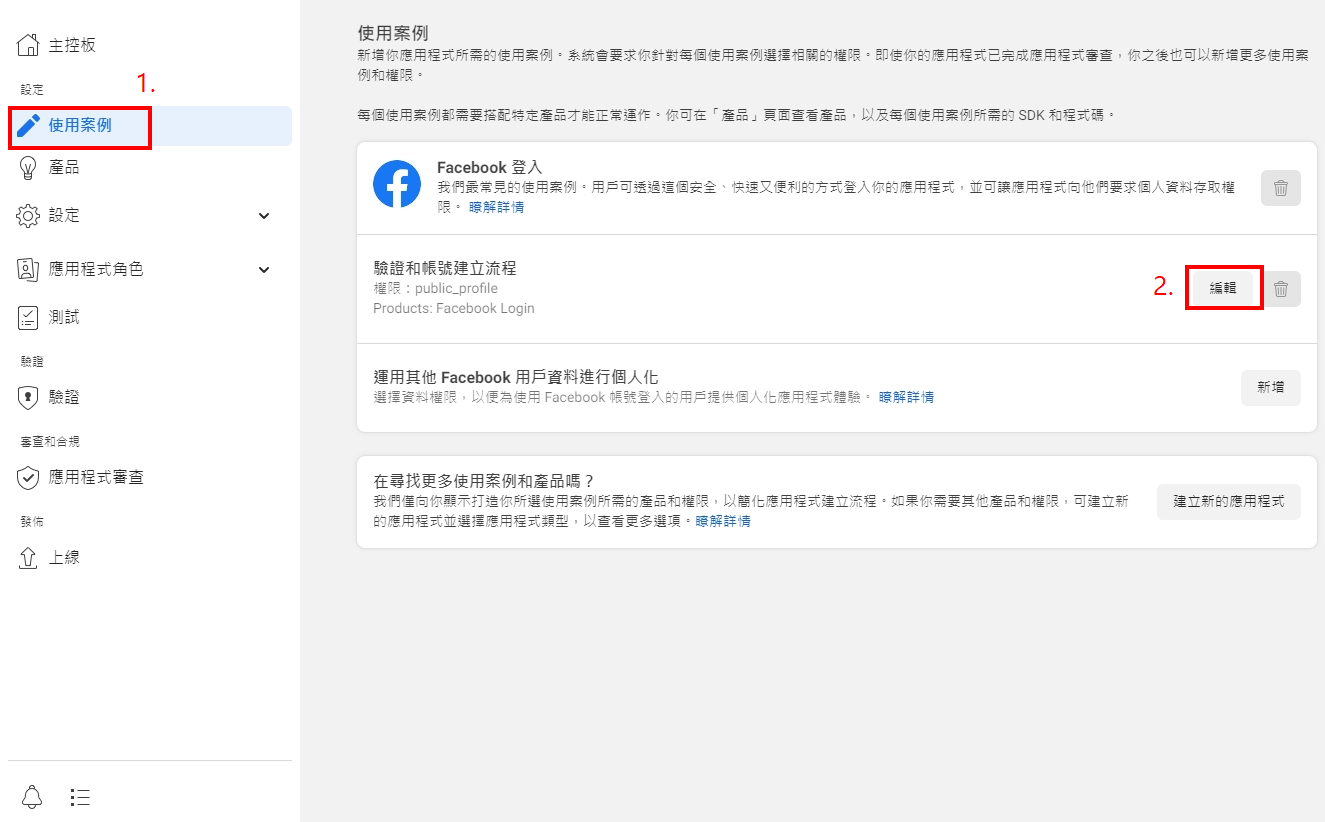The width and height of the screenshot is (1325, 822).
Task: Click the pencil icon for 使用案例
Action: click(x=29, y=126)
